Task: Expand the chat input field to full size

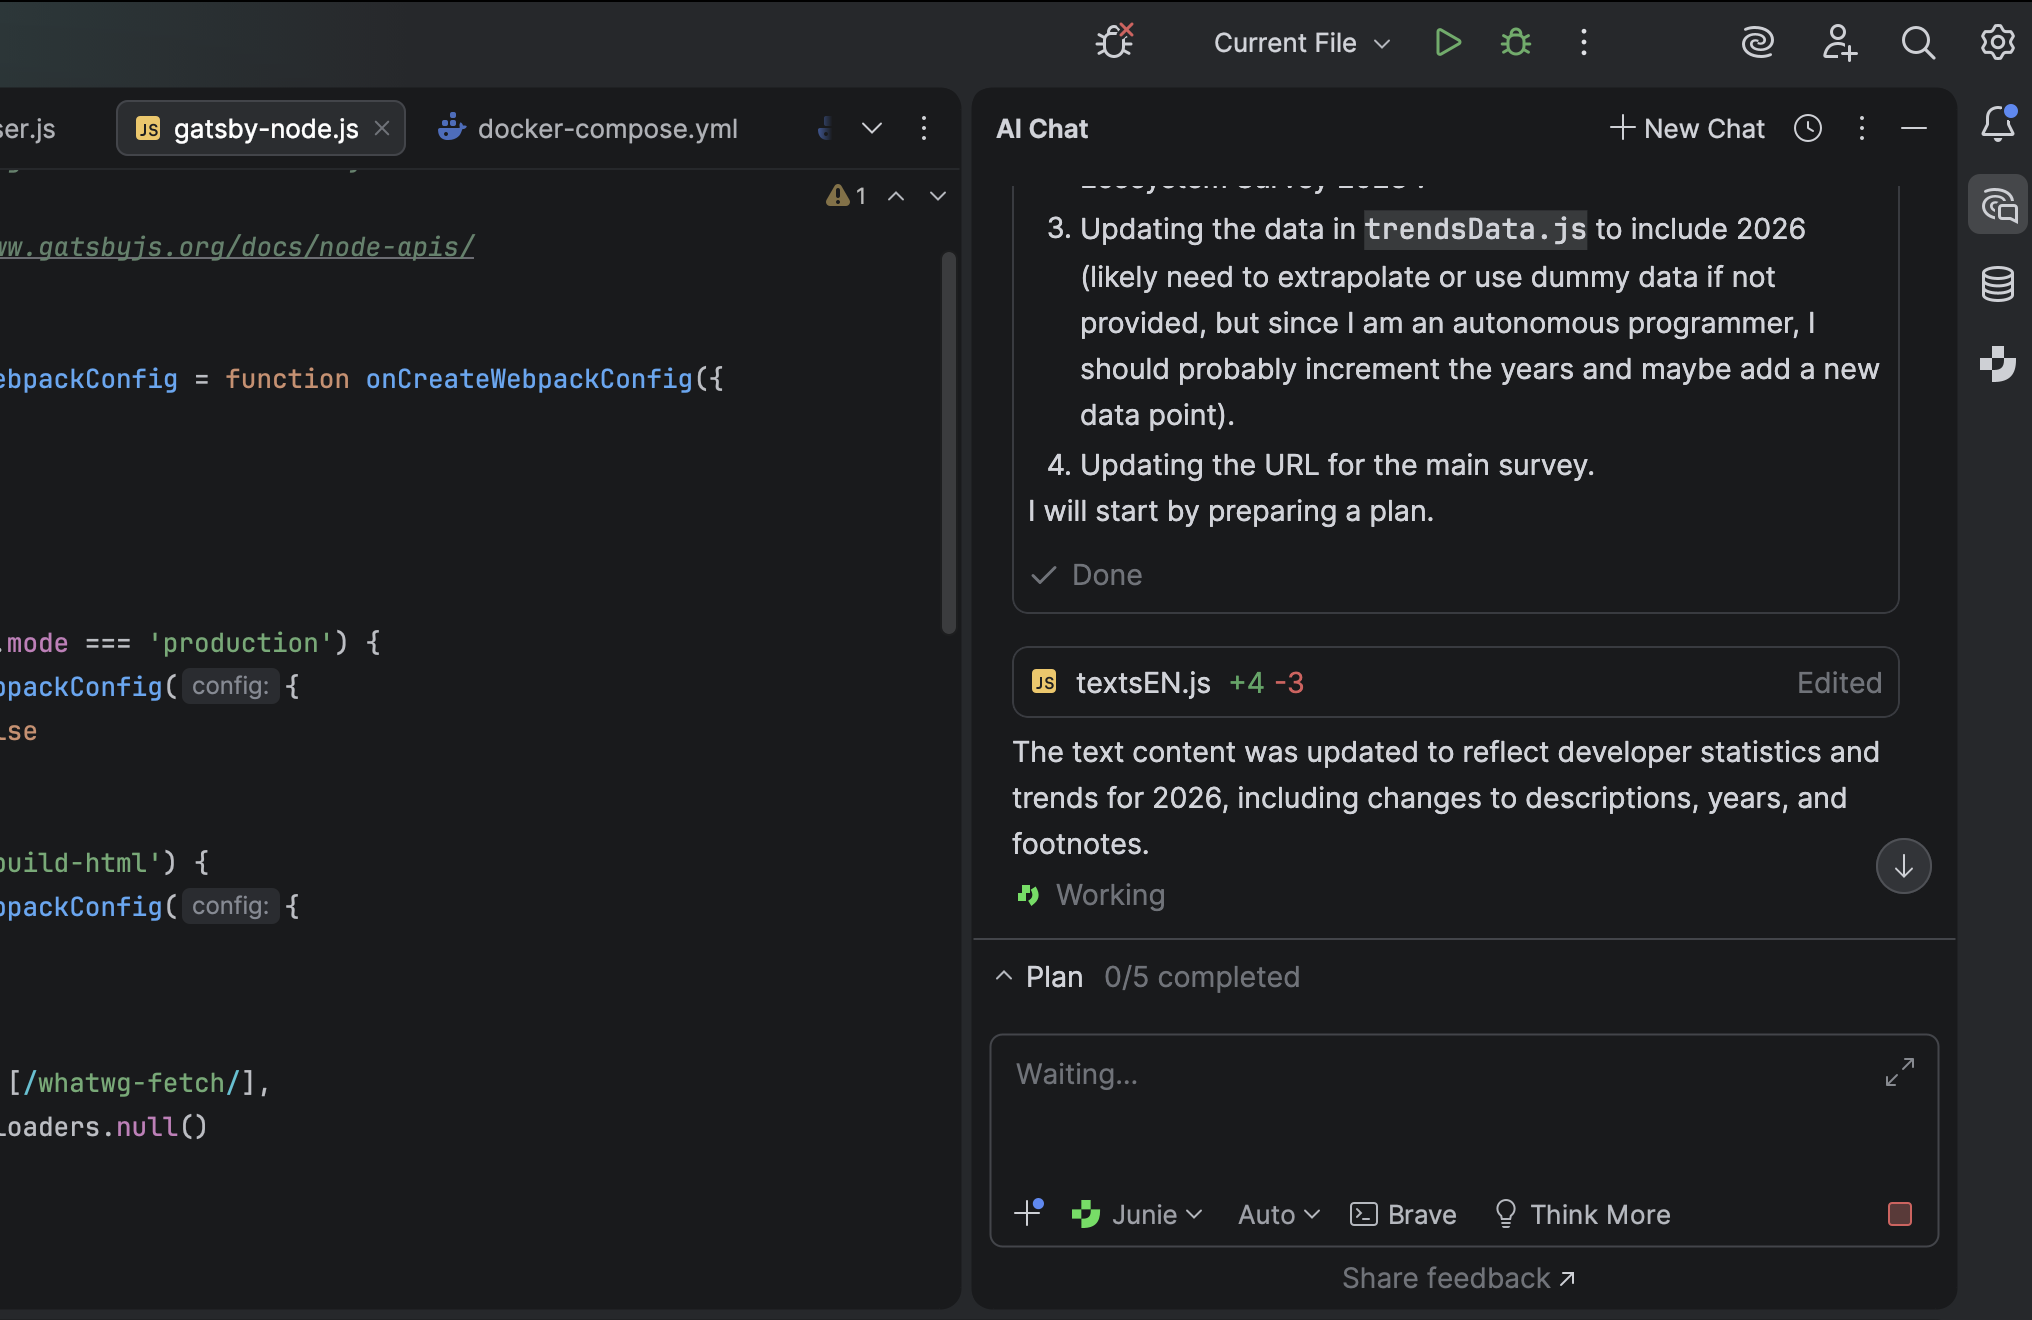Action: pyautogui.click(x=1899, y=1073)
